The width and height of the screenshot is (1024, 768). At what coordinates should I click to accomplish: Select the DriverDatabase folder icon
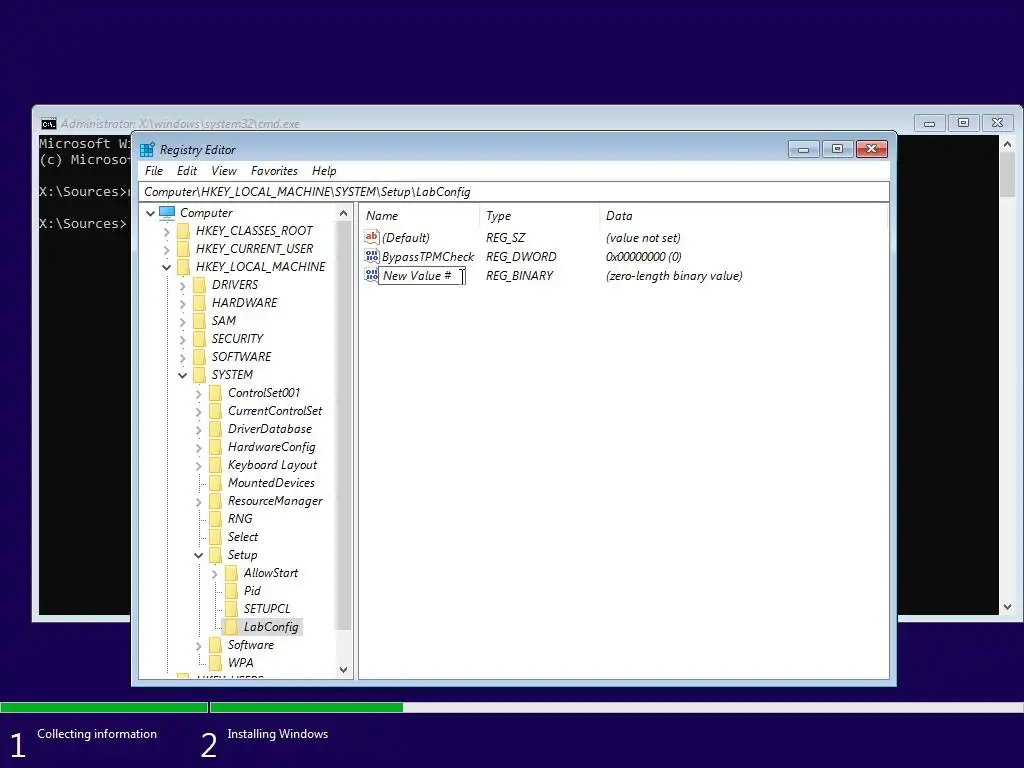point(216,428)
